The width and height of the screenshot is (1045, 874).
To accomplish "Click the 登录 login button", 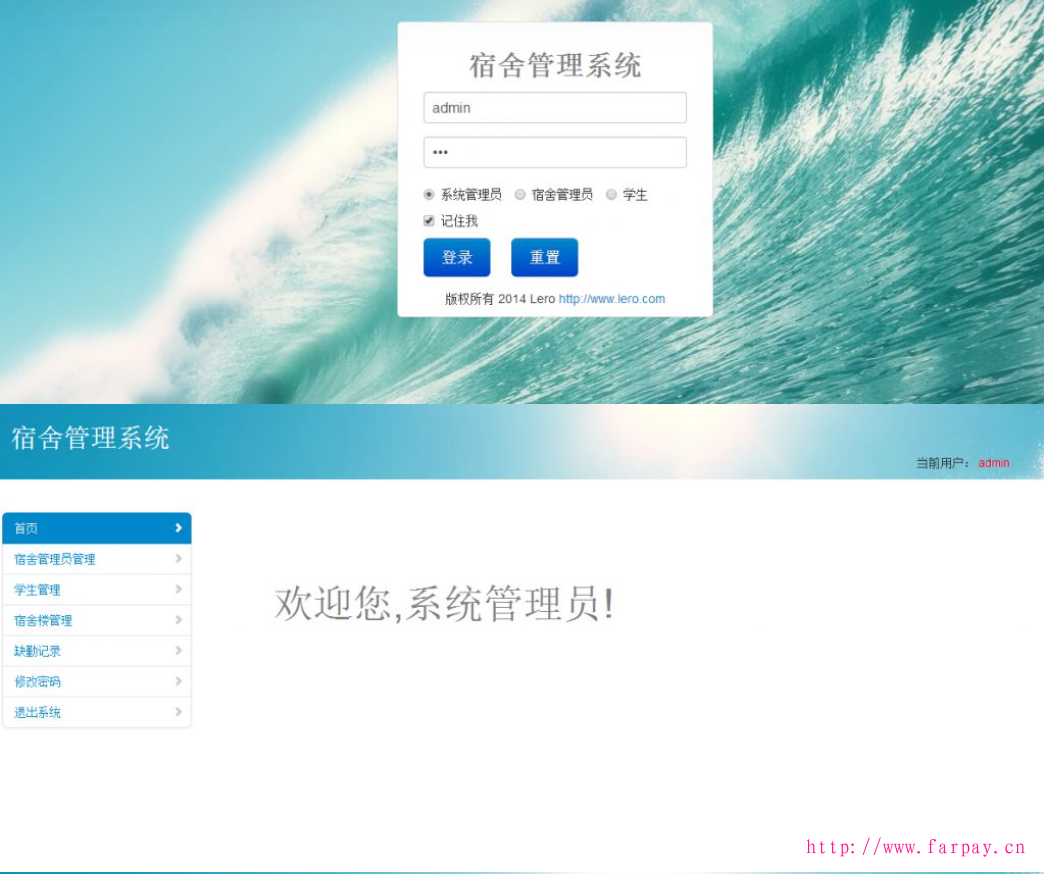I will 456,257.
